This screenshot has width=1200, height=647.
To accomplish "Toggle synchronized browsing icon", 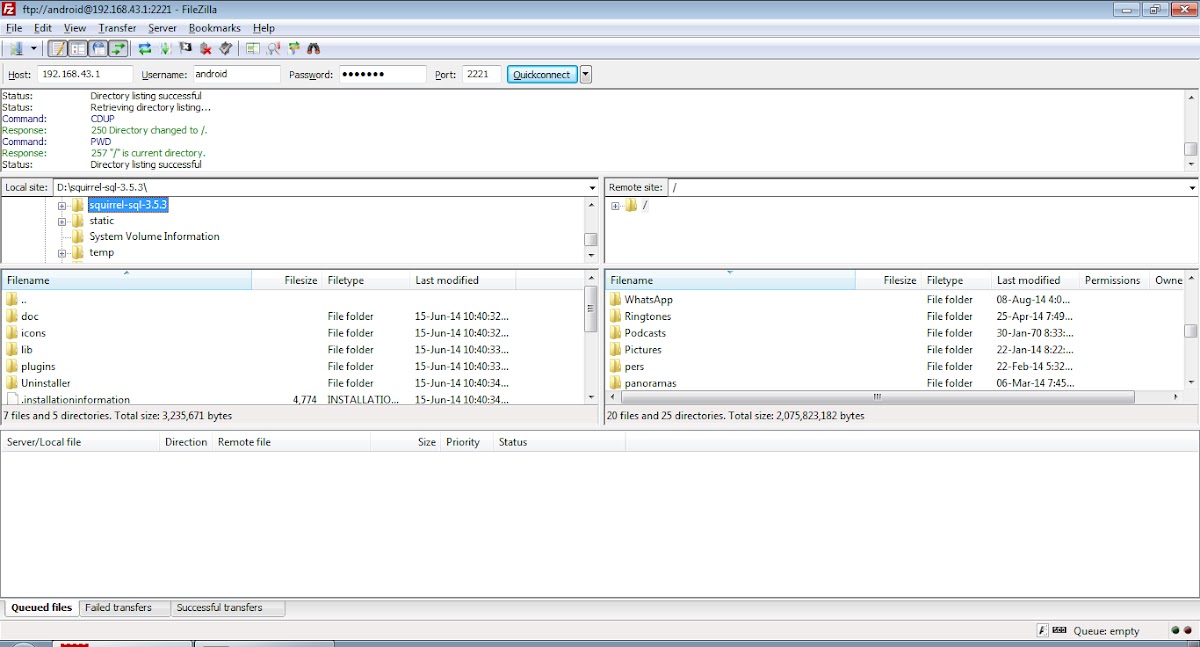I will point(294,48).
